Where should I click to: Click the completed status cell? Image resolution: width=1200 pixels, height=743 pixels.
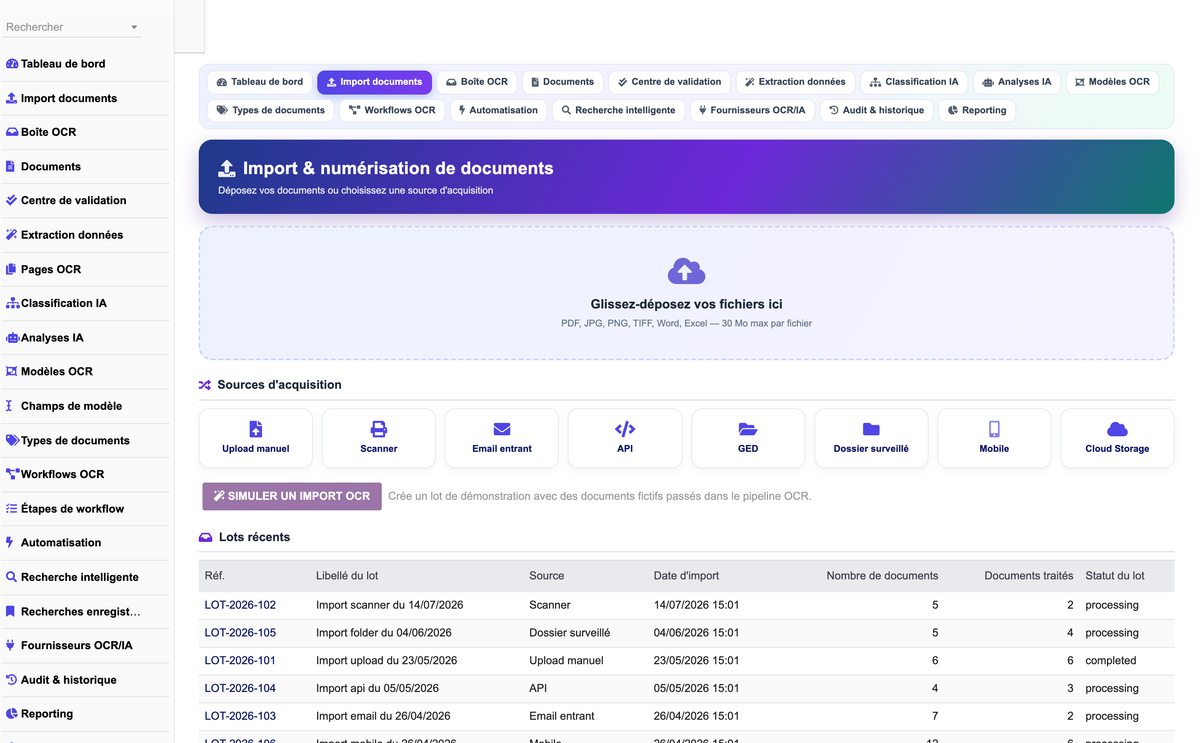coord(1111,661)
